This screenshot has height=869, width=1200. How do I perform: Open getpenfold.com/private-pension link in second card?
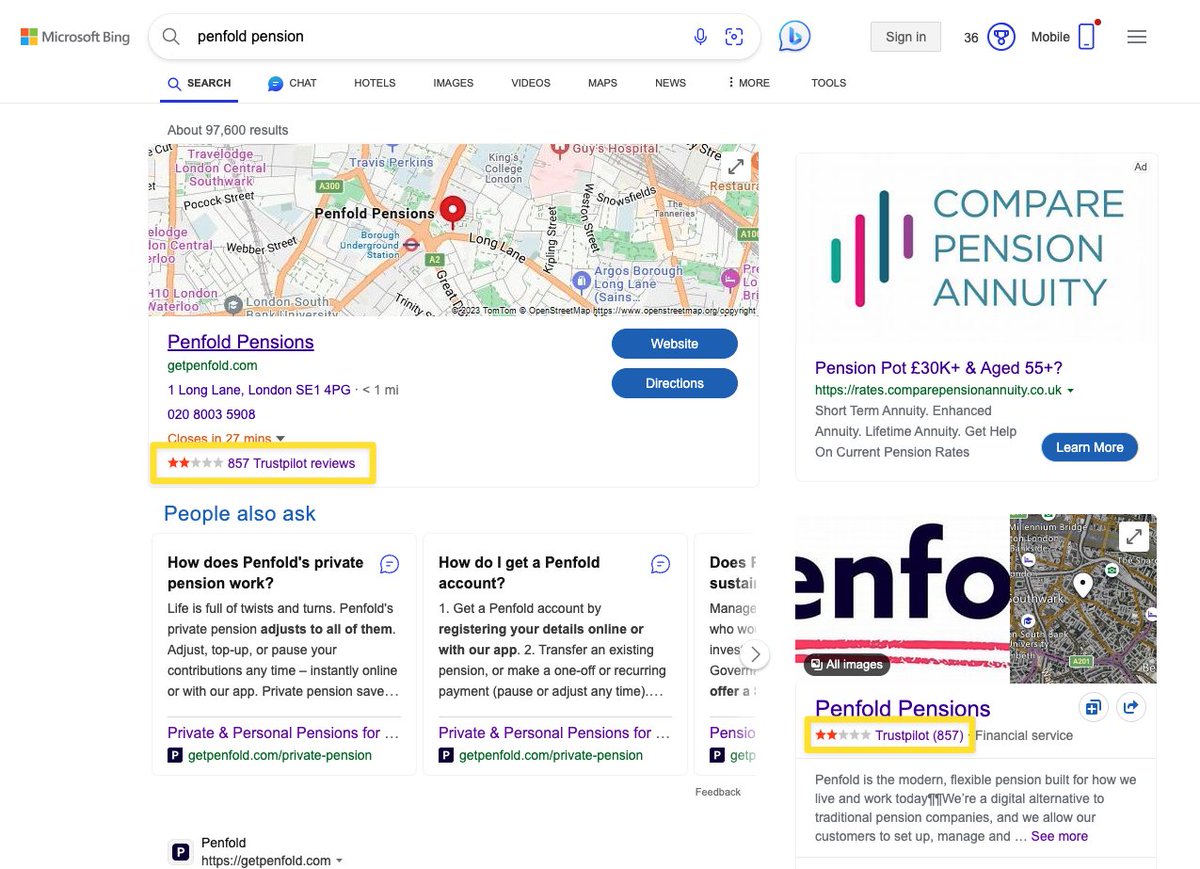coord(551,755)
